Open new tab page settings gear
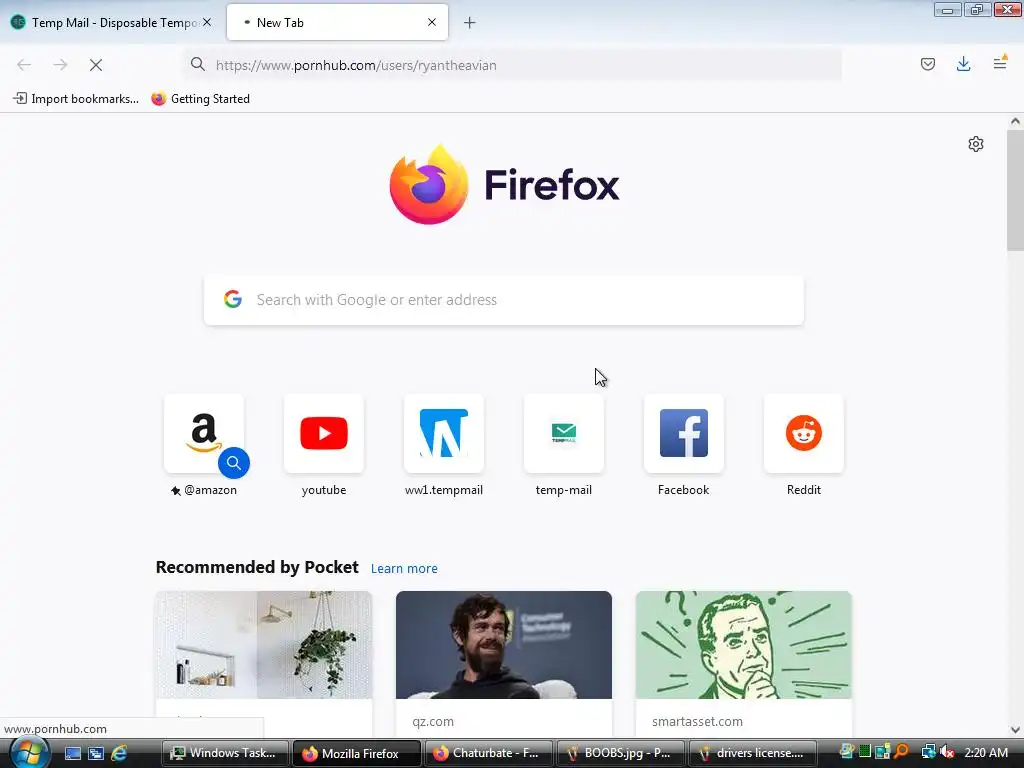This screenshot has height=768, width=1024. [976, 144]
